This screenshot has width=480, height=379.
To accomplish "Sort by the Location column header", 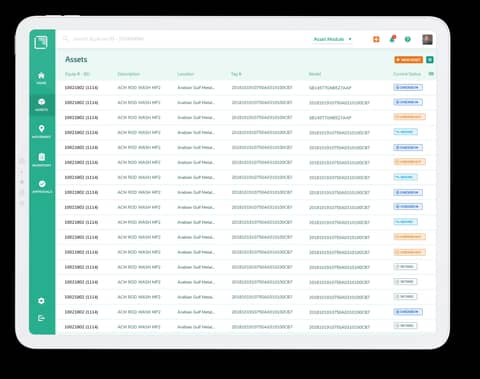I will (x=186, y=74).
